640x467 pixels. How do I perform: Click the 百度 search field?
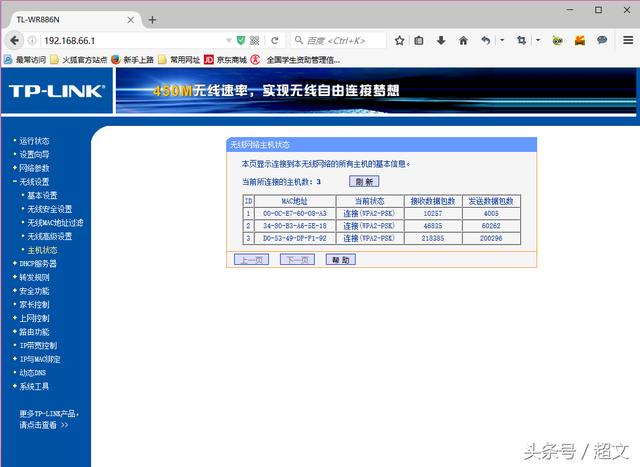339,40
